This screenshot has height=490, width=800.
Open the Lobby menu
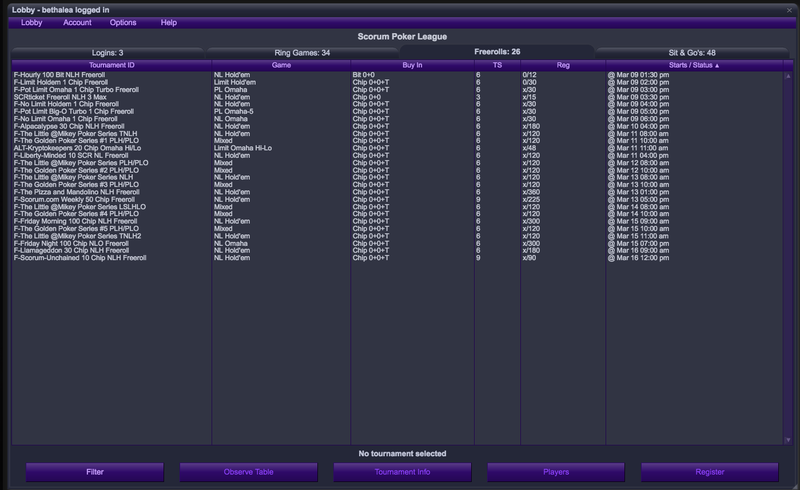tap(31, 22)
